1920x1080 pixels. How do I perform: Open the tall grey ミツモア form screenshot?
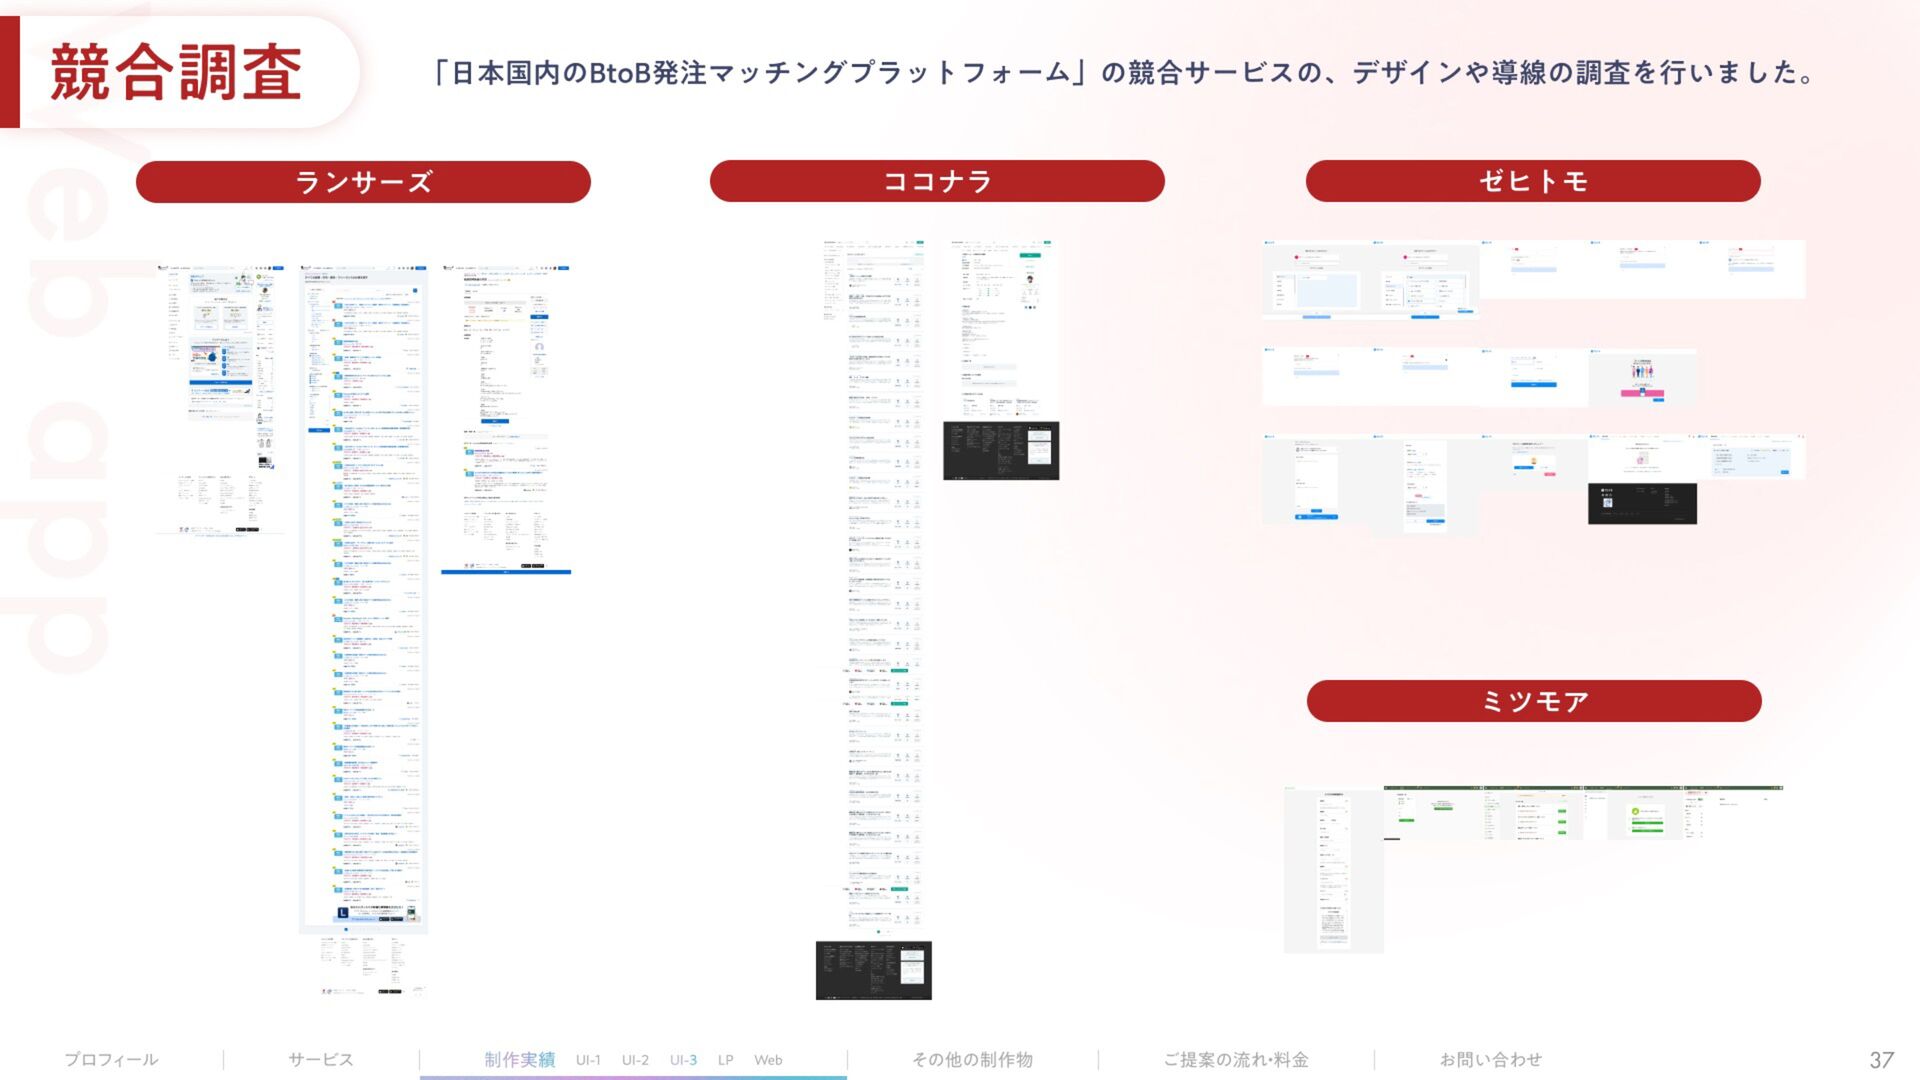point(1333,869)
